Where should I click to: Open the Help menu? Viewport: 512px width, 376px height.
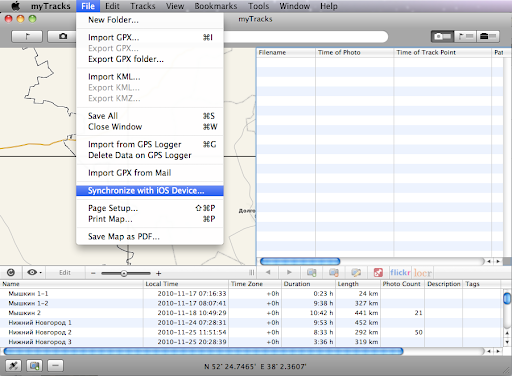click(x=329, y=6)
